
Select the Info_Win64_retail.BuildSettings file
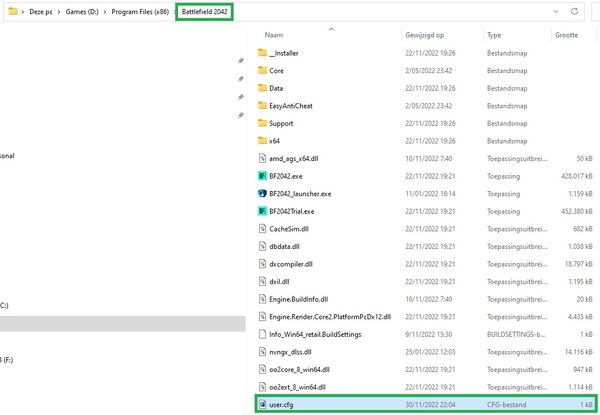coord(315,334)
